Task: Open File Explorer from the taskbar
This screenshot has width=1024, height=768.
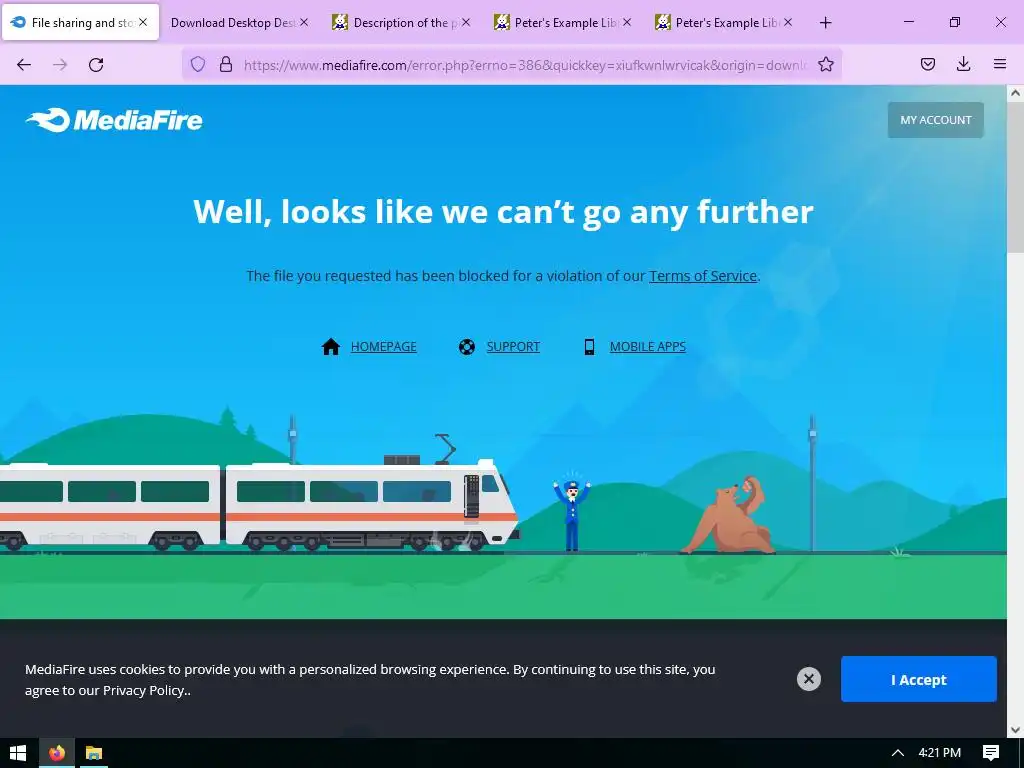Action: tap(94, 753)
